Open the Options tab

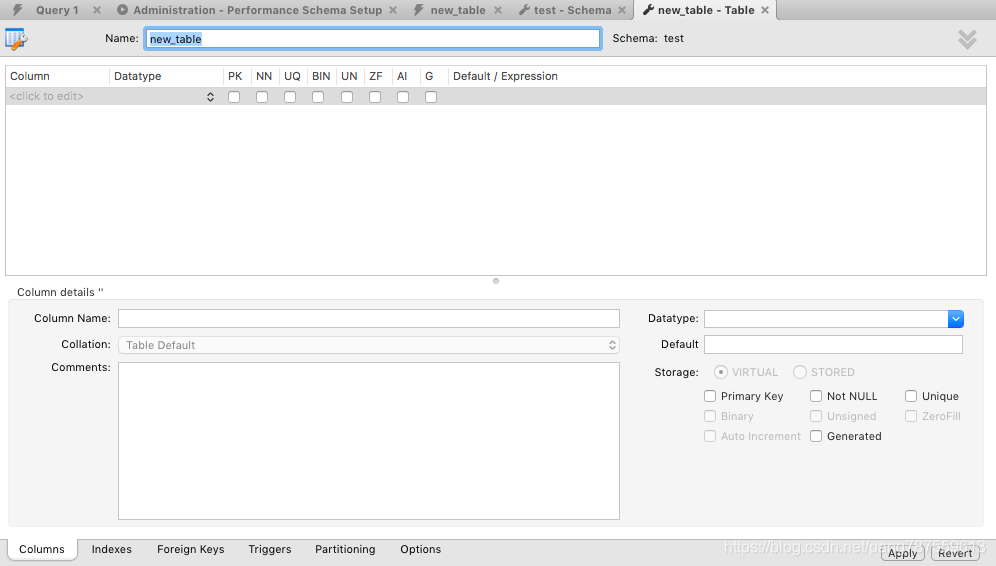click(421, 549)
